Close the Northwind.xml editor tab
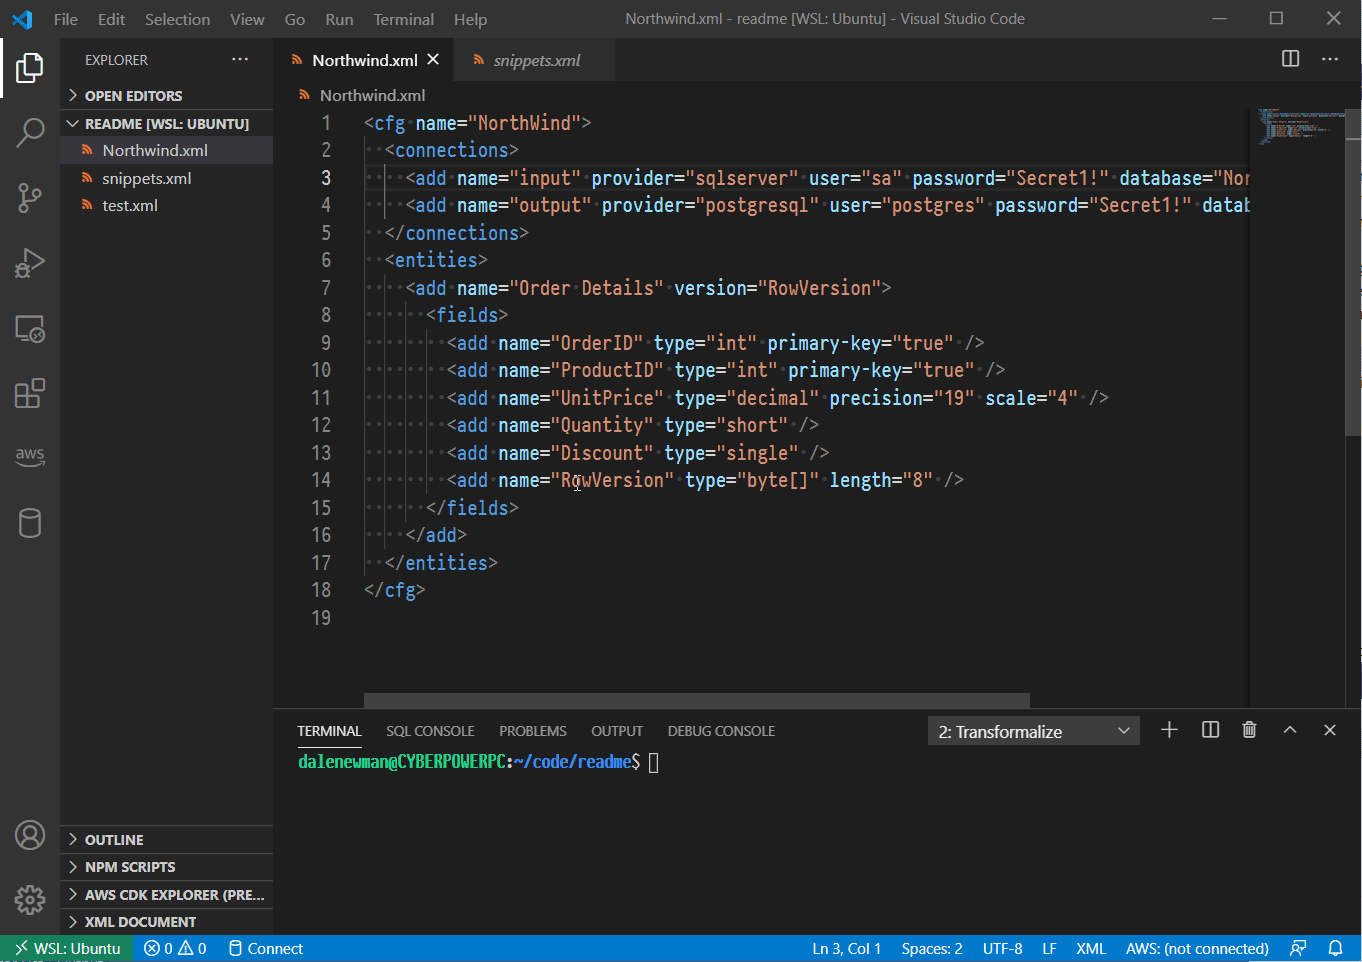This screenshot has width=1362, height=962. pos(433,60)
